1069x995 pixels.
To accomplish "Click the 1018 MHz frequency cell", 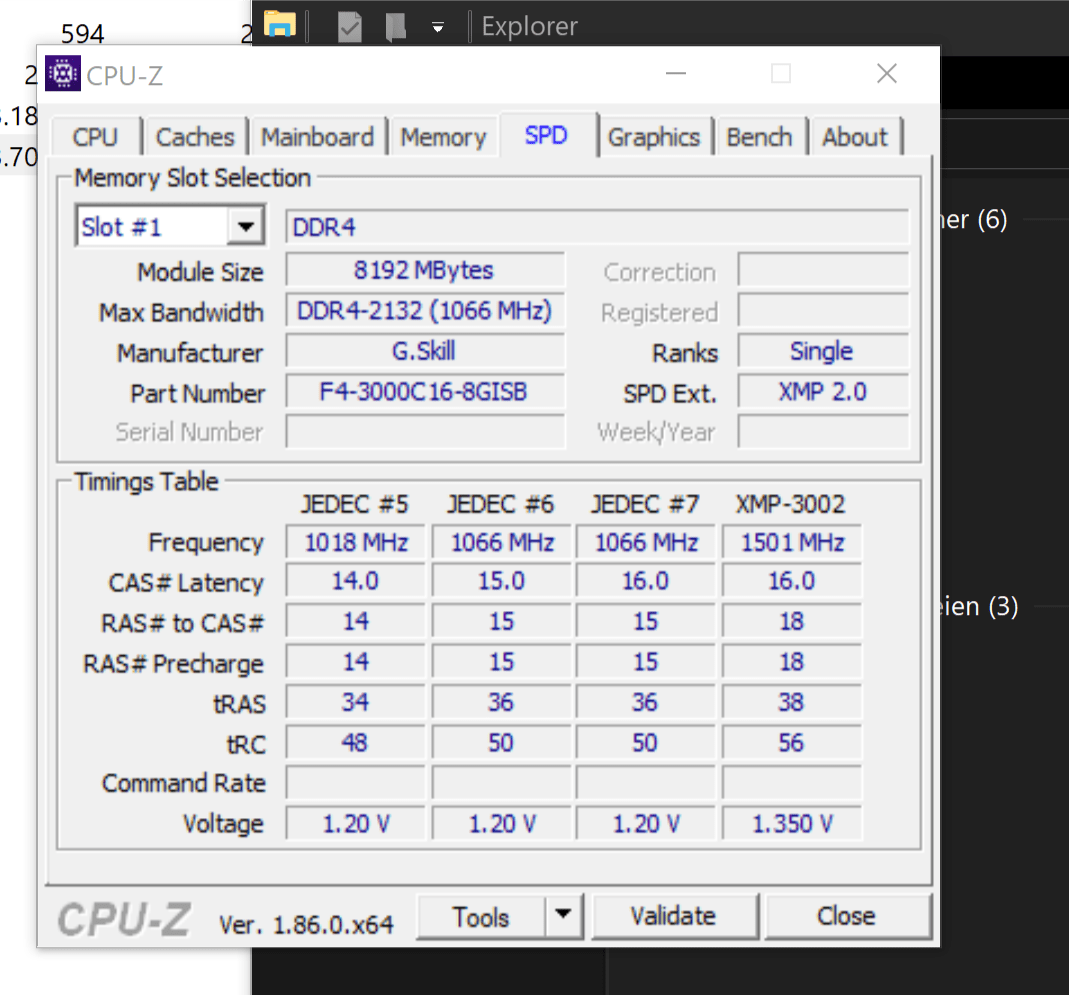I will [355, 542].
